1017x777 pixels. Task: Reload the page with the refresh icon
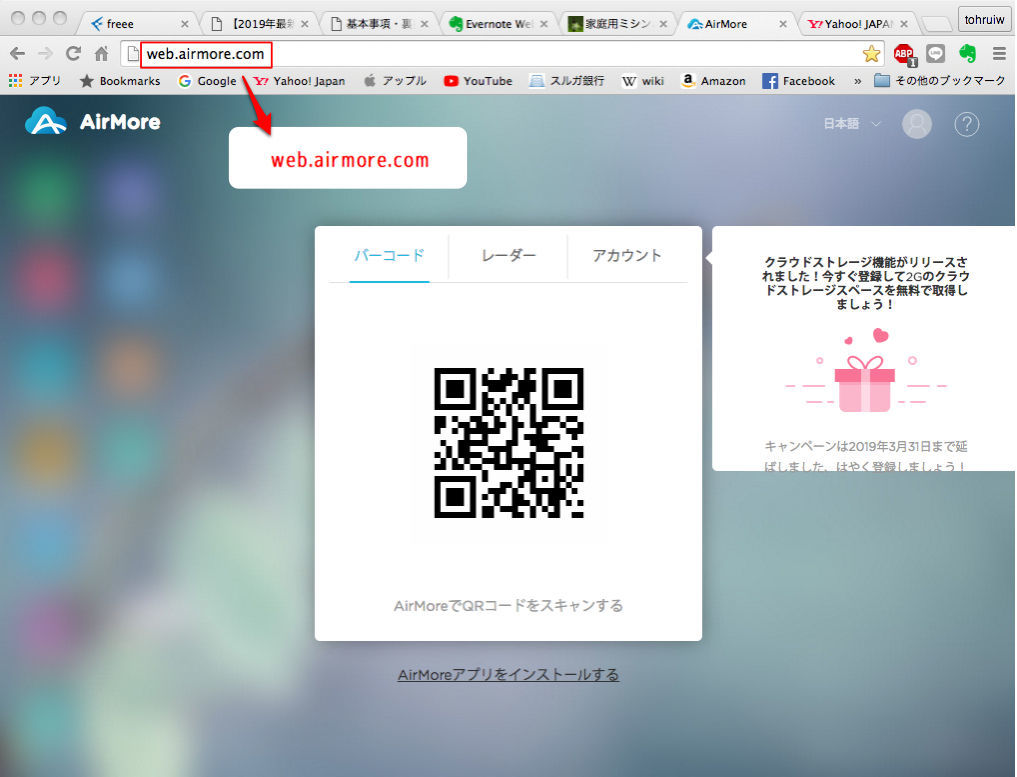point(73,53)
